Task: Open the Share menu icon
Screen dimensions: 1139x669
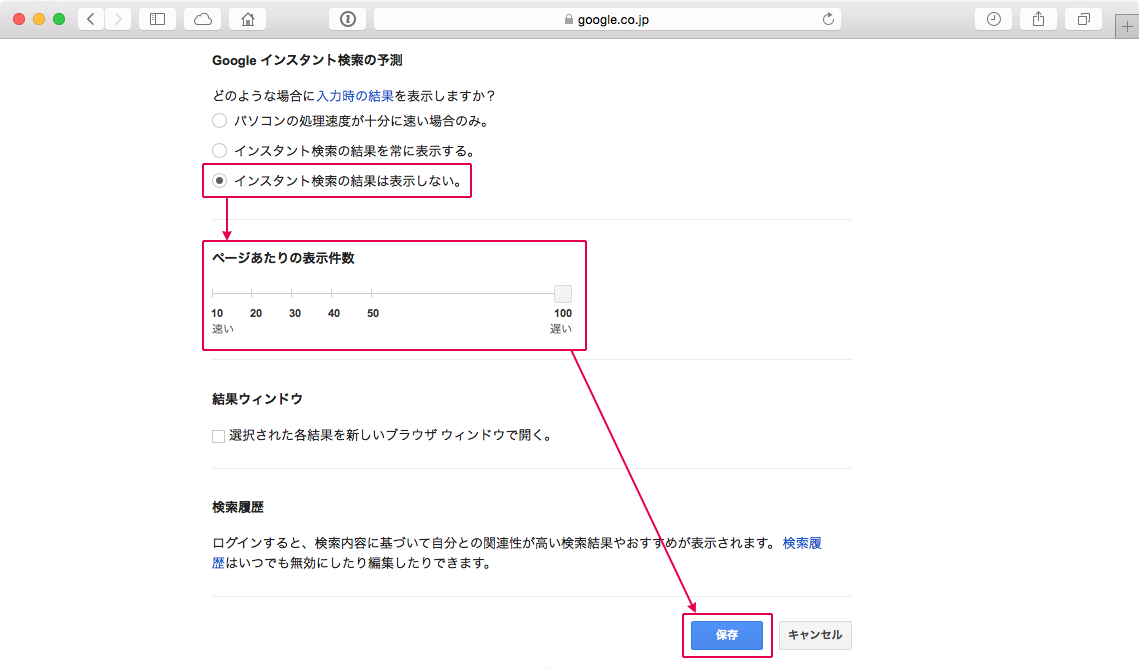Action: click(1039, 20)
